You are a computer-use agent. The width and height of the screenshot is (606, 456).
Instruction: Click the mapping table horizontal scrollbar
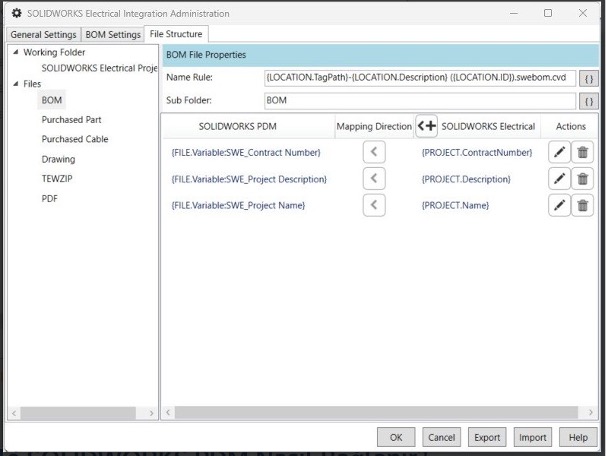click(x=376, y=412)
